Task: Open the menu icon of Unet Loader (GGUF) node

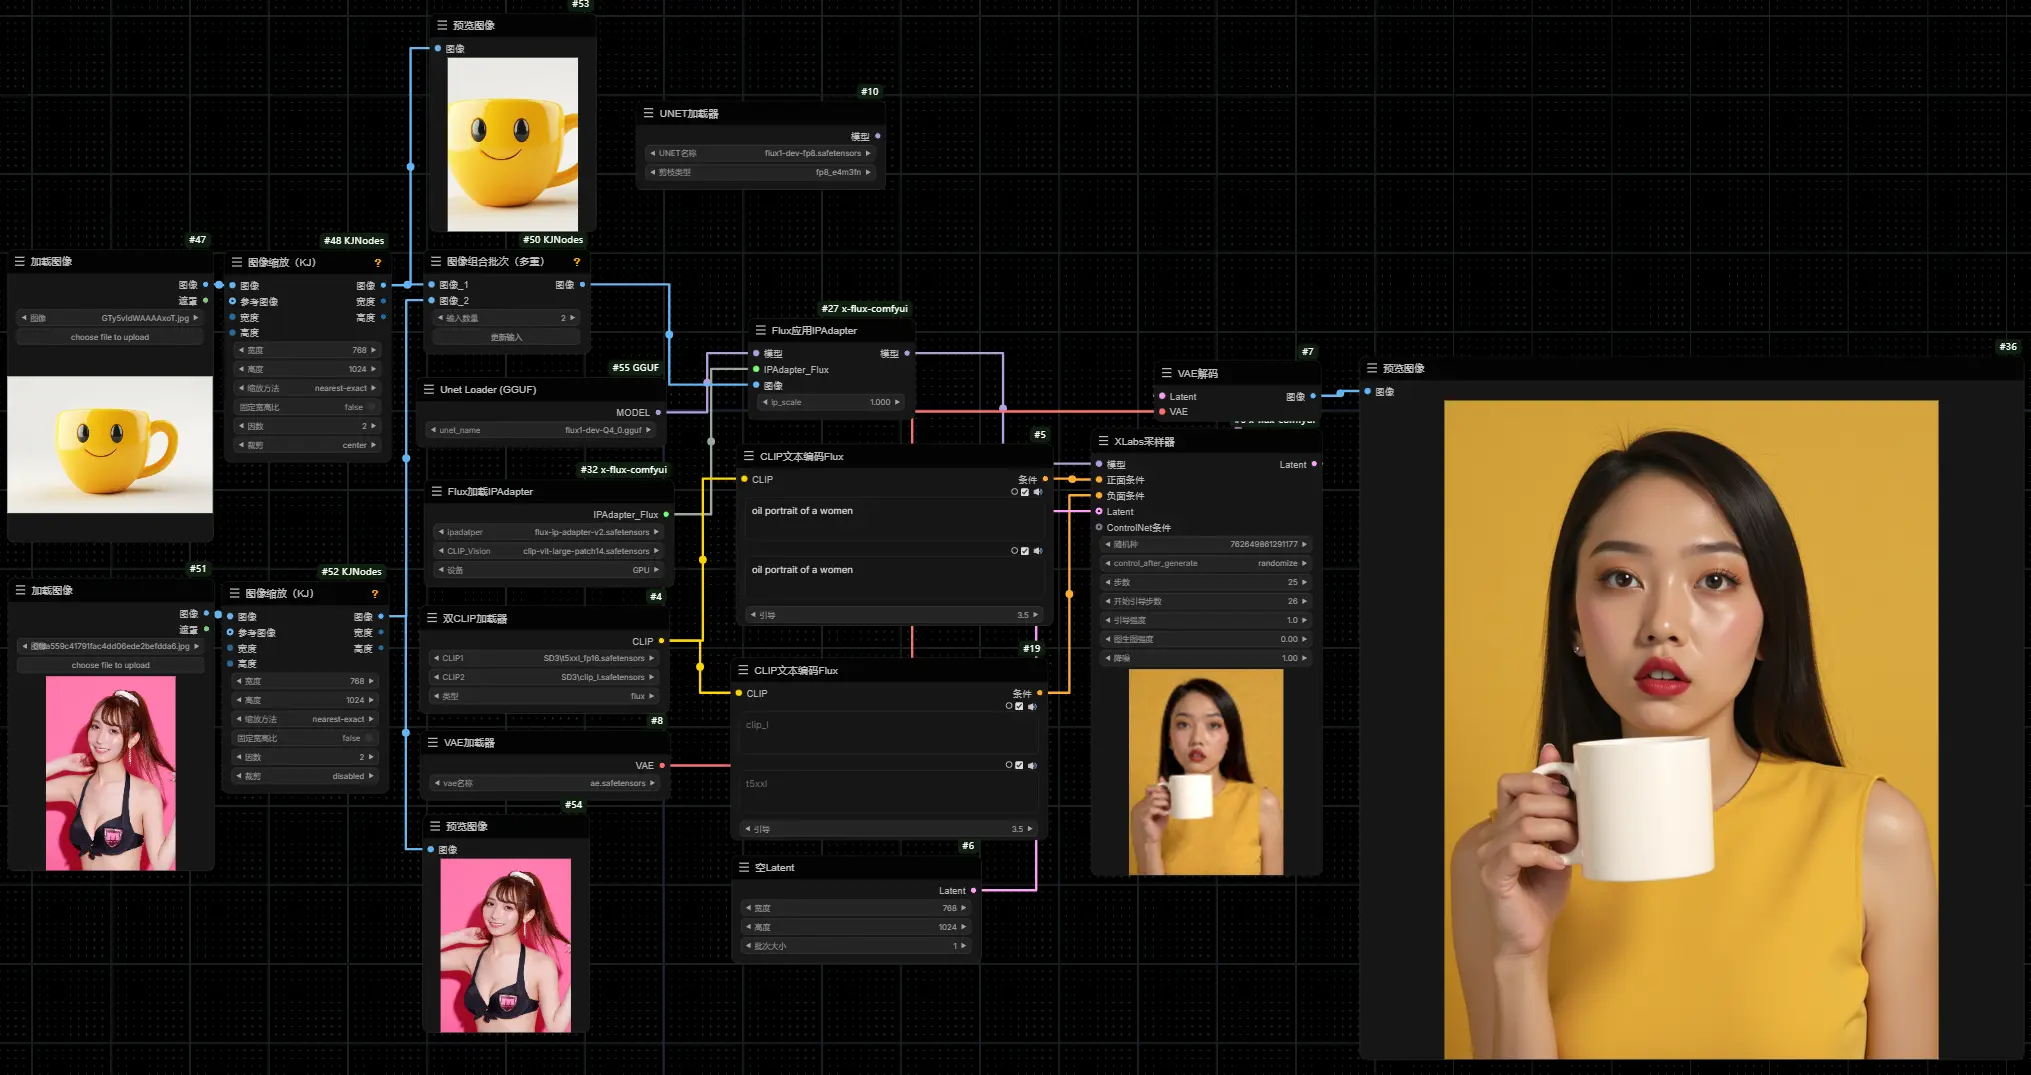Action: pos(429,389)
